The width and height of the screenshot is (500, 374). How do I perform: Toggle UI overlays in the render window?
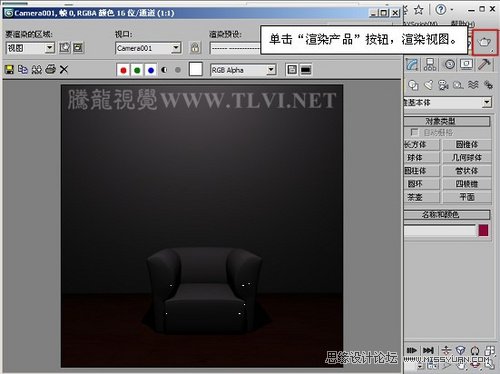point(292,70)
